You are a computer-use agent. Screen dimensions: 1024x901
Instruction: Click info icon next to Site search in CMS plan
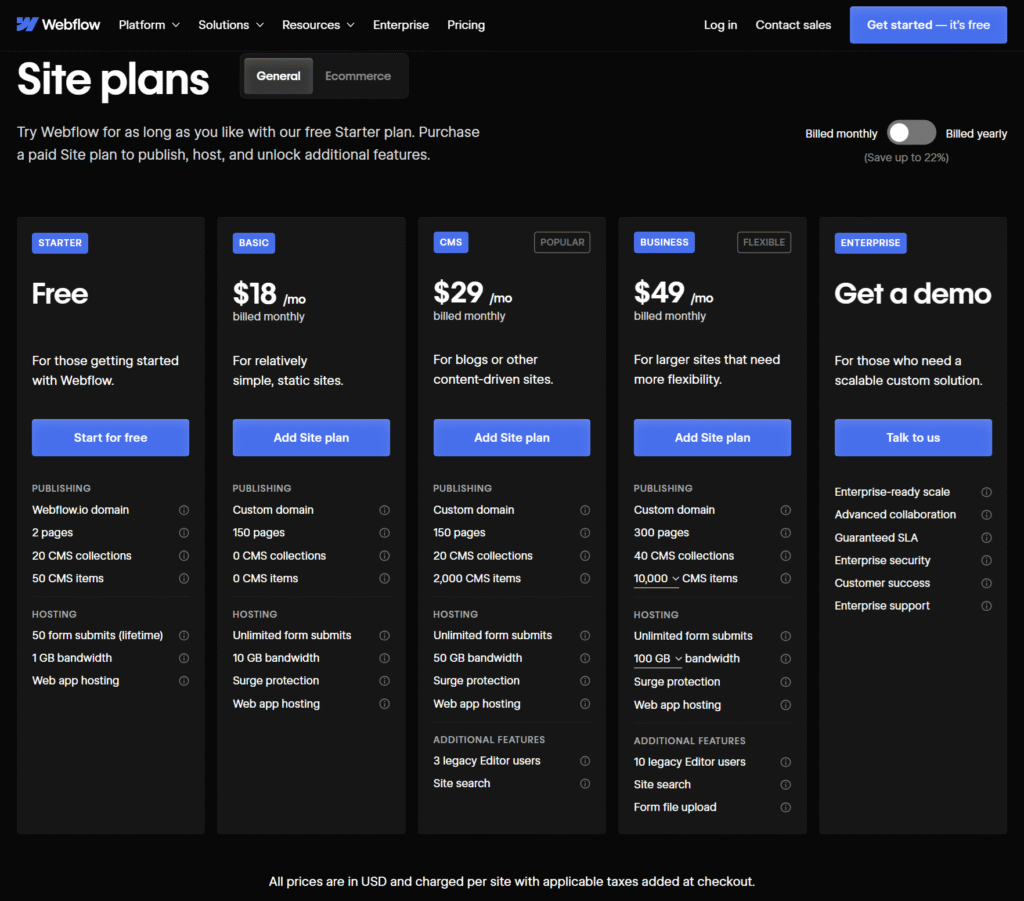pos(585,783)
